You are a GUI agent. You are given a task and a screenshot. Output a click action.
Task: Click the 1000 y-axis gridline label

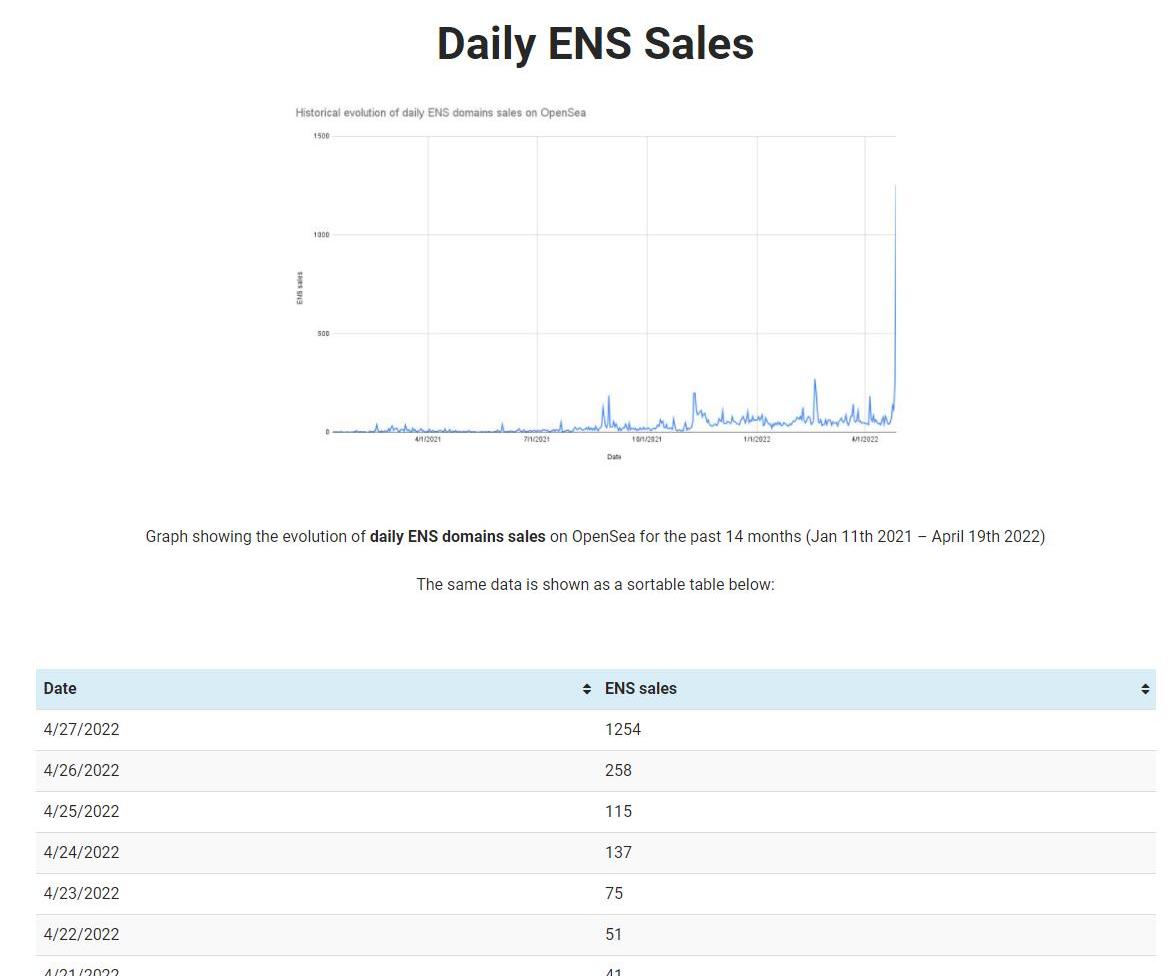[x=320, y=235]
